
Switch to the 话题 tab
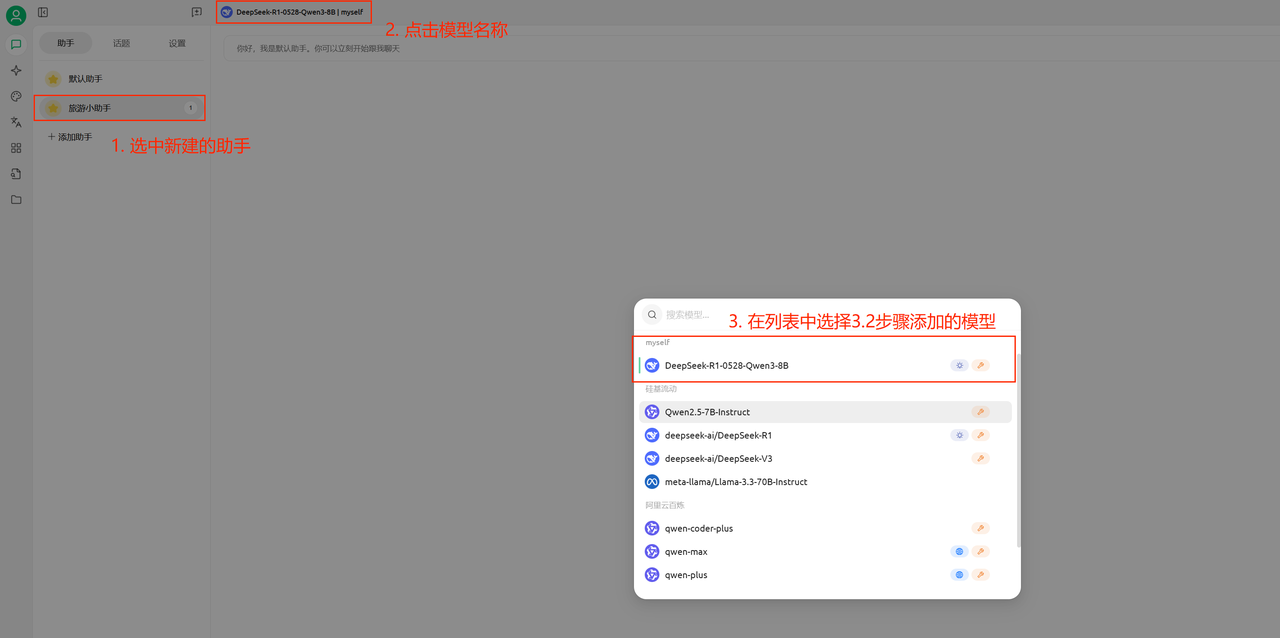[121, 43]
